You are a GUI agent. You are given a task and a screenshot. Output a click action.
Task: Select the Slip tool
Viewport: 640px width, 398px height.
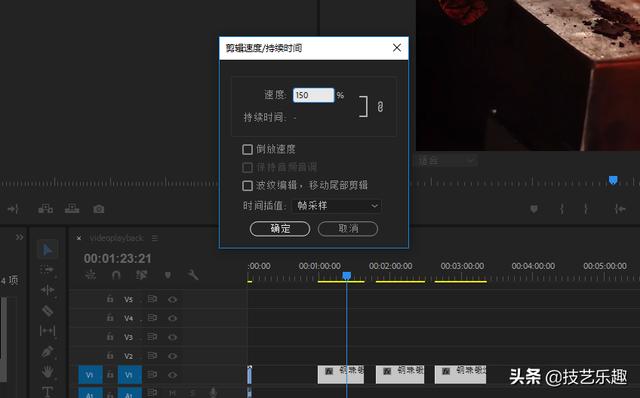47,331
